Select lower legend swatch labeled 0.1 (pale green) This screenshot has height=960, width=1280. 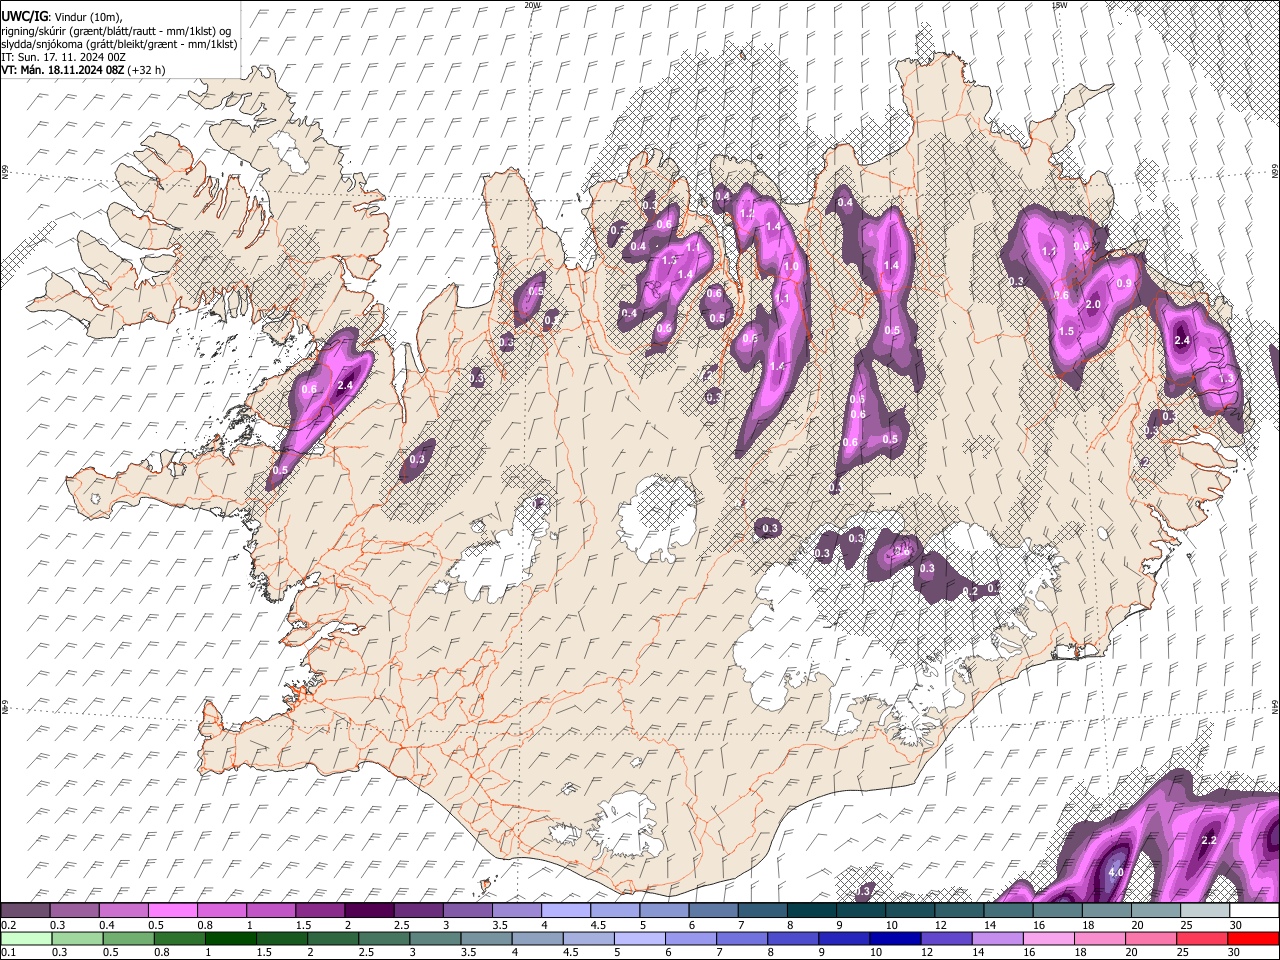coord(26,938)
